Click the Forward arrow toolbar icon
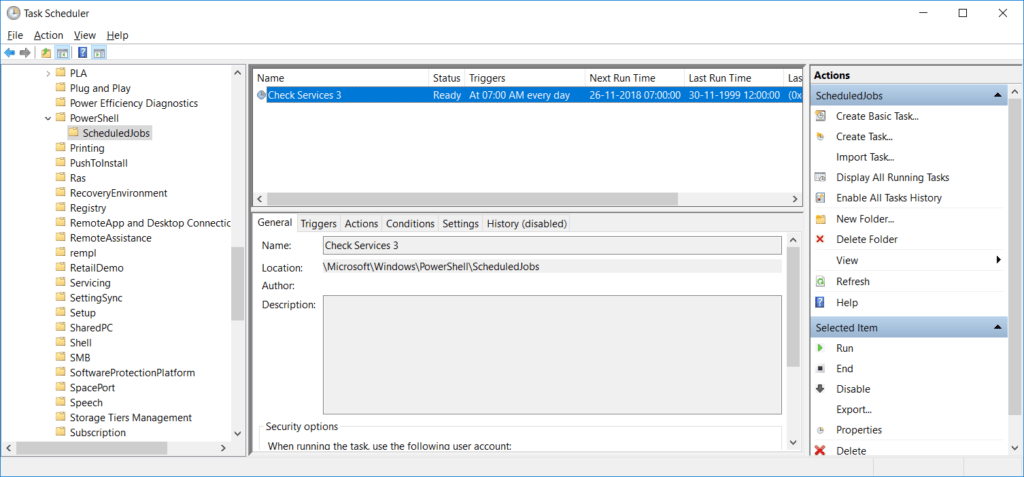This screenshot has width=1024, height=477. click(x=25, y=53)
